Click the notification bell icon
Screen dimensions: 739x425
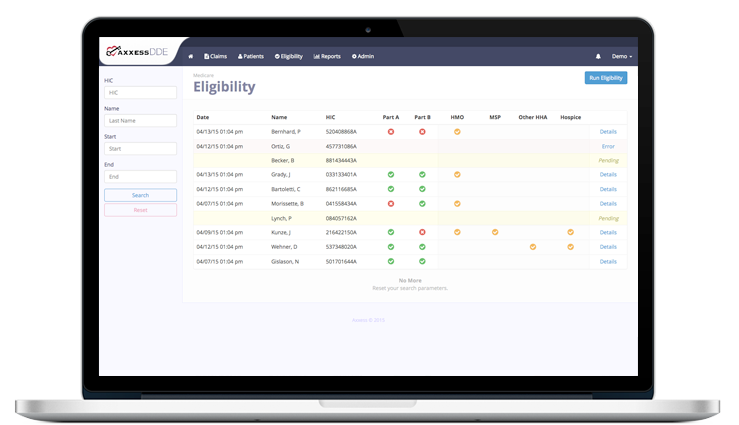tap(598, 57)
